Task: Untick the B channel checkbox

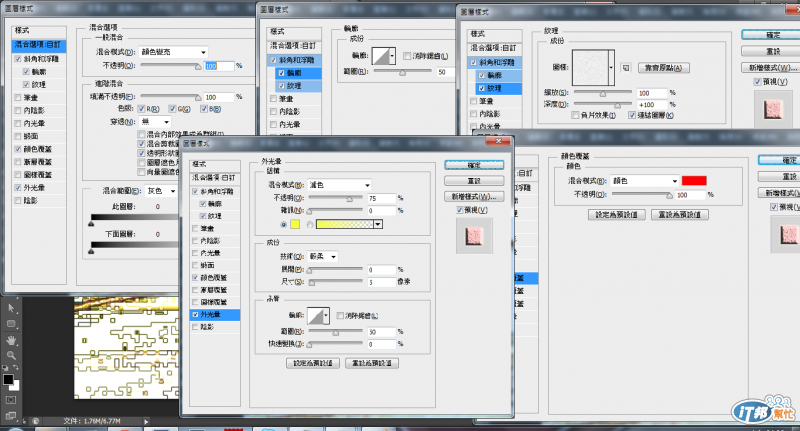Action: click(x=204, y=109)
